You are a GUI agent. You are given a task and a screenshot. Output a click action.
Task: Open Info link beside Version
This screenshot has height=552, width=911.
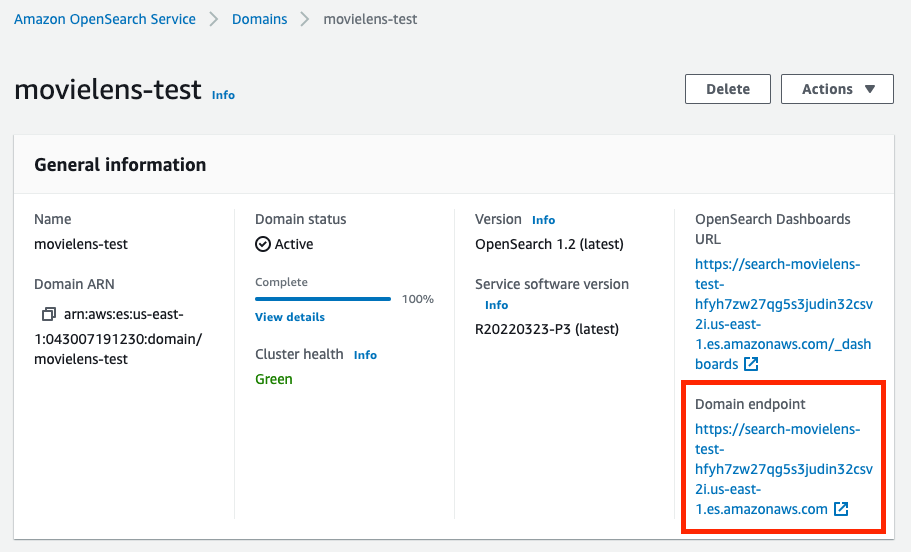click(x=544, y=220)
